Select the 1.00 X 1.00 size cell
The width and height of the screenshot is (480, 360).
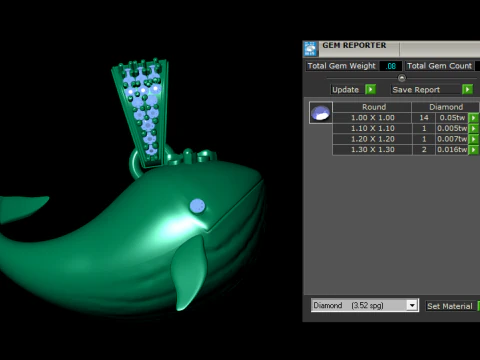(x=372, y=118)
